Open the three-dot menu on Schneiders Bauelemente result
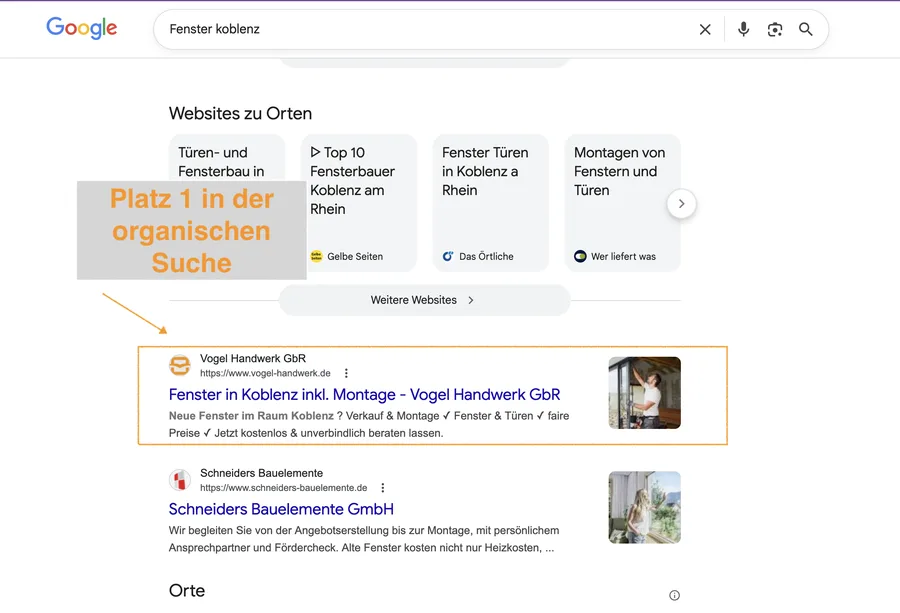The height and width of the screenshot is (613, 900). pos(382,487)
